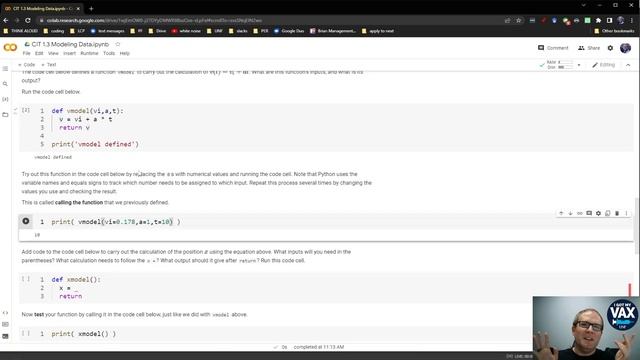The image size is (640, 360).
Task: Click the page vertical scrollbar
Action: click(x=636, y=225)
